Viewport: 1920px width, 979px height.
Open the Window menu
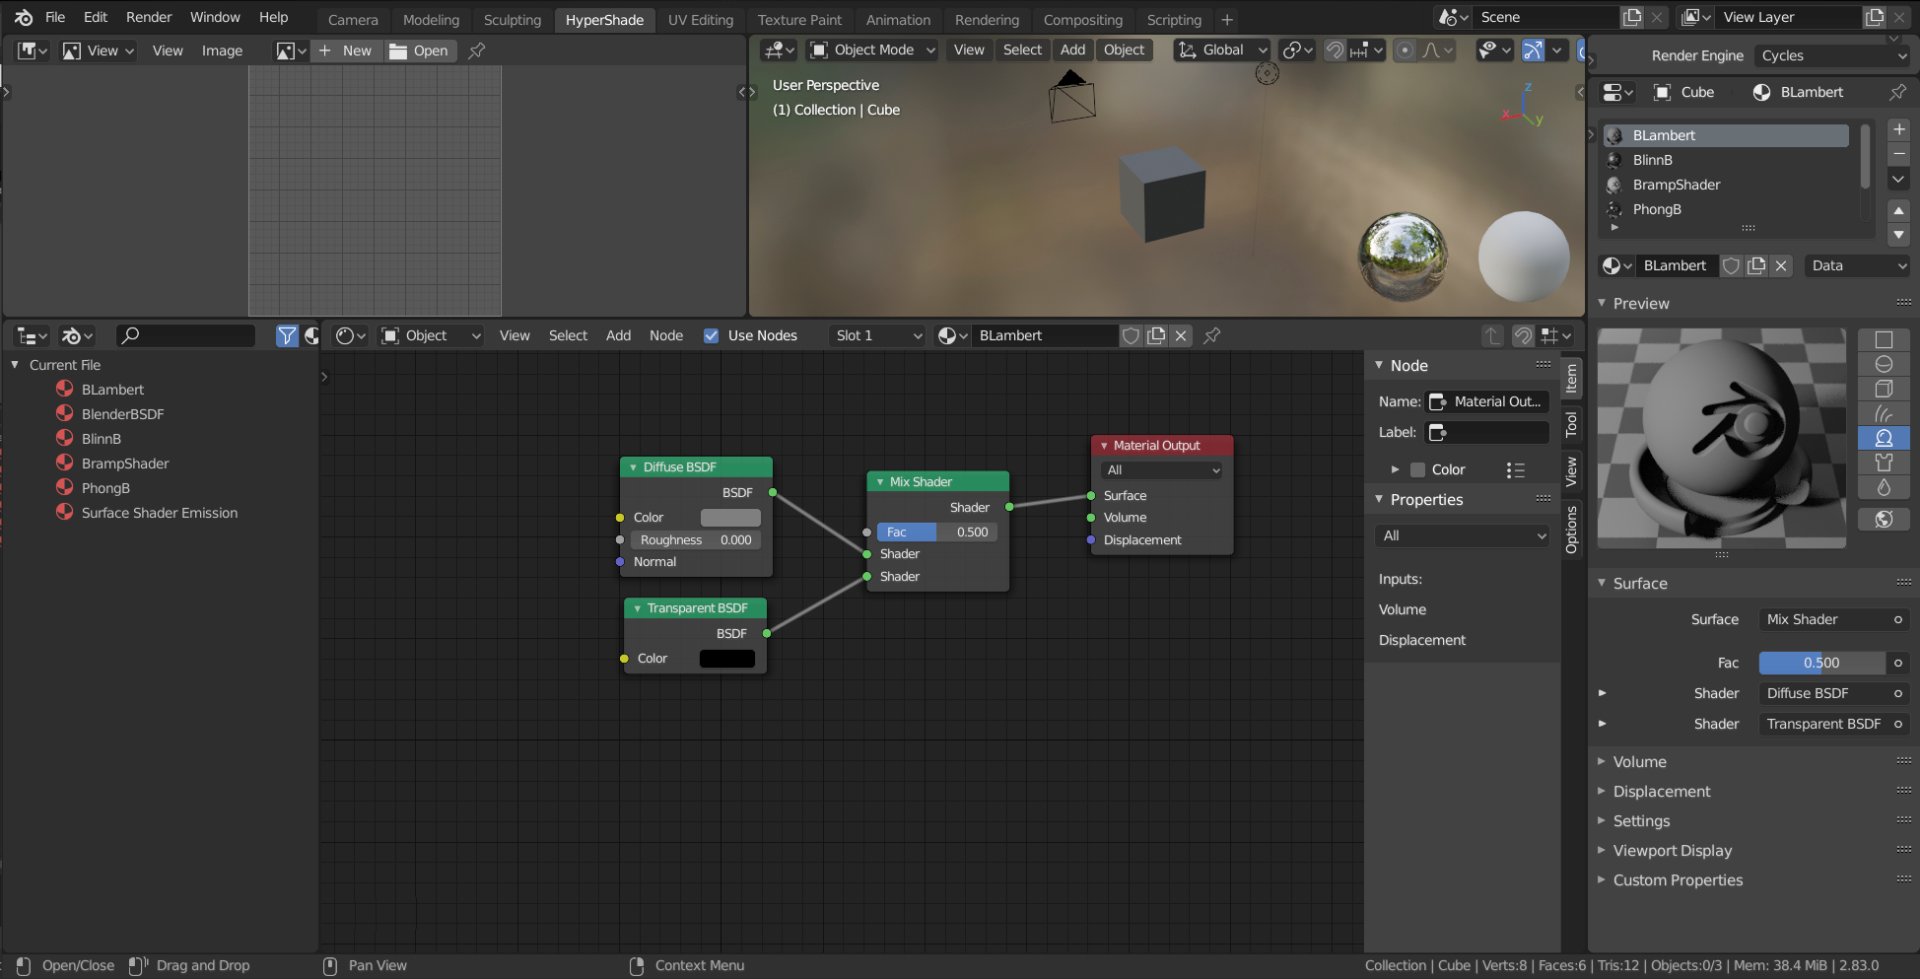point(215,17)
